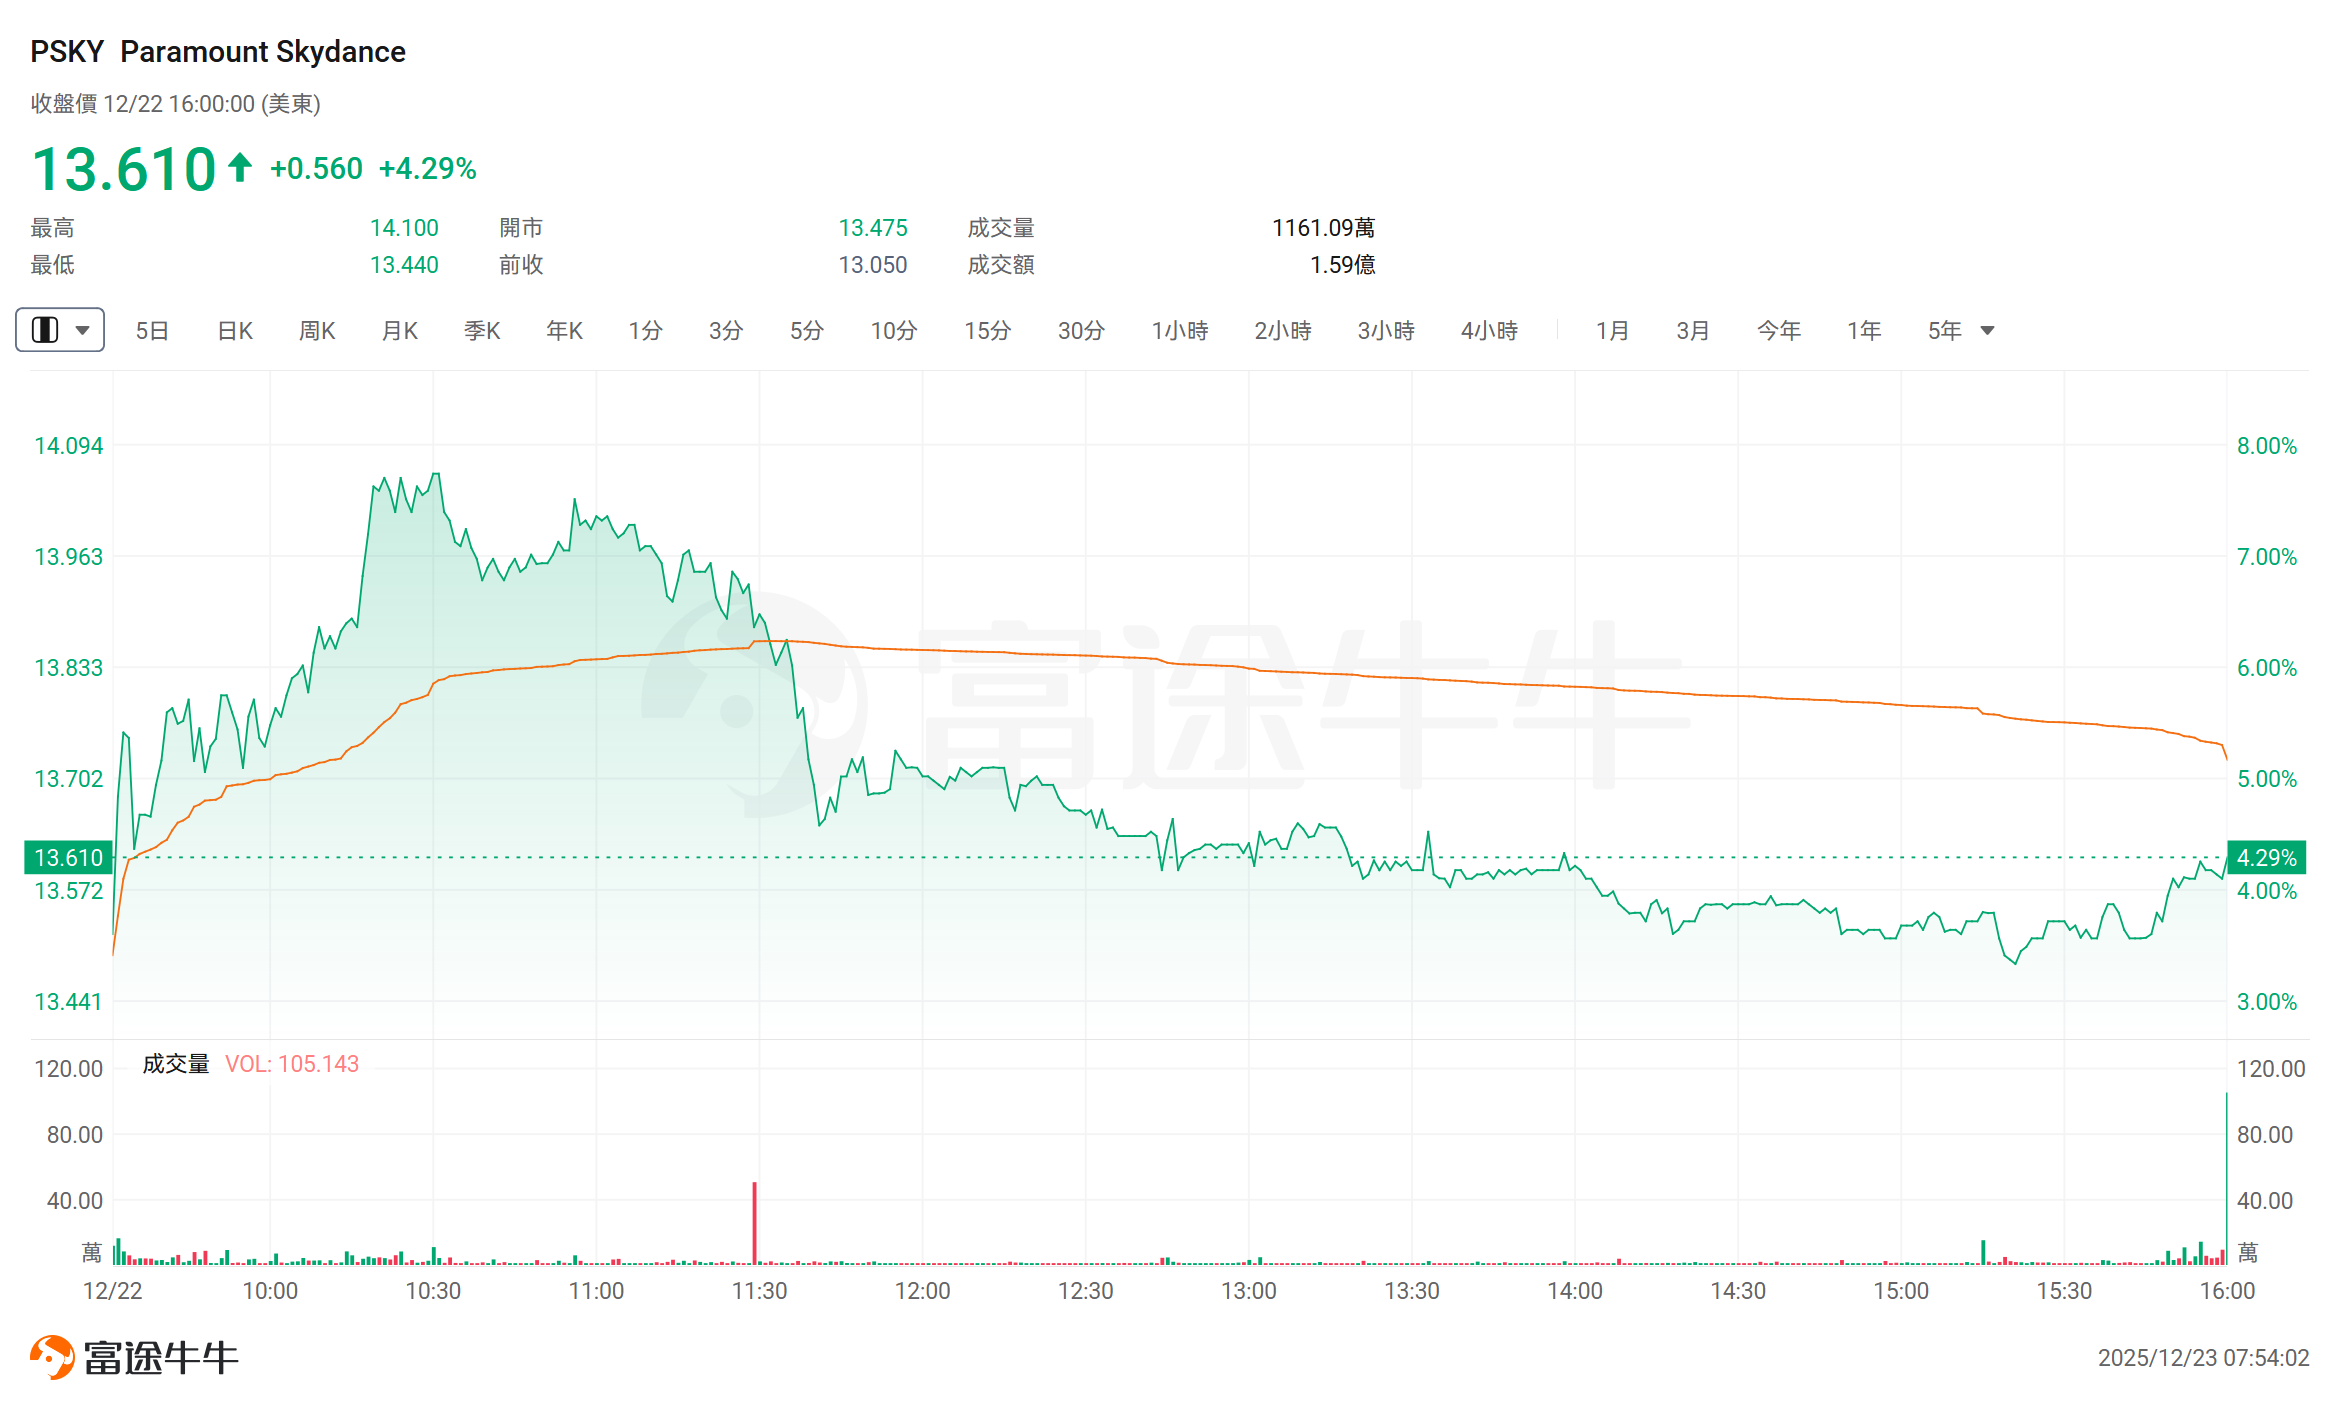Click the 13.610 current price label
Image resolution: width=2340 pixels, height=1408 pixels.
[x=68, y=858]
